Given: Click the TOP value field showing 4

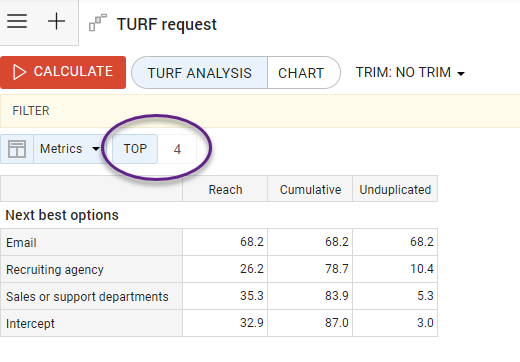Looking at the screenshot, I should pos(177,149).
